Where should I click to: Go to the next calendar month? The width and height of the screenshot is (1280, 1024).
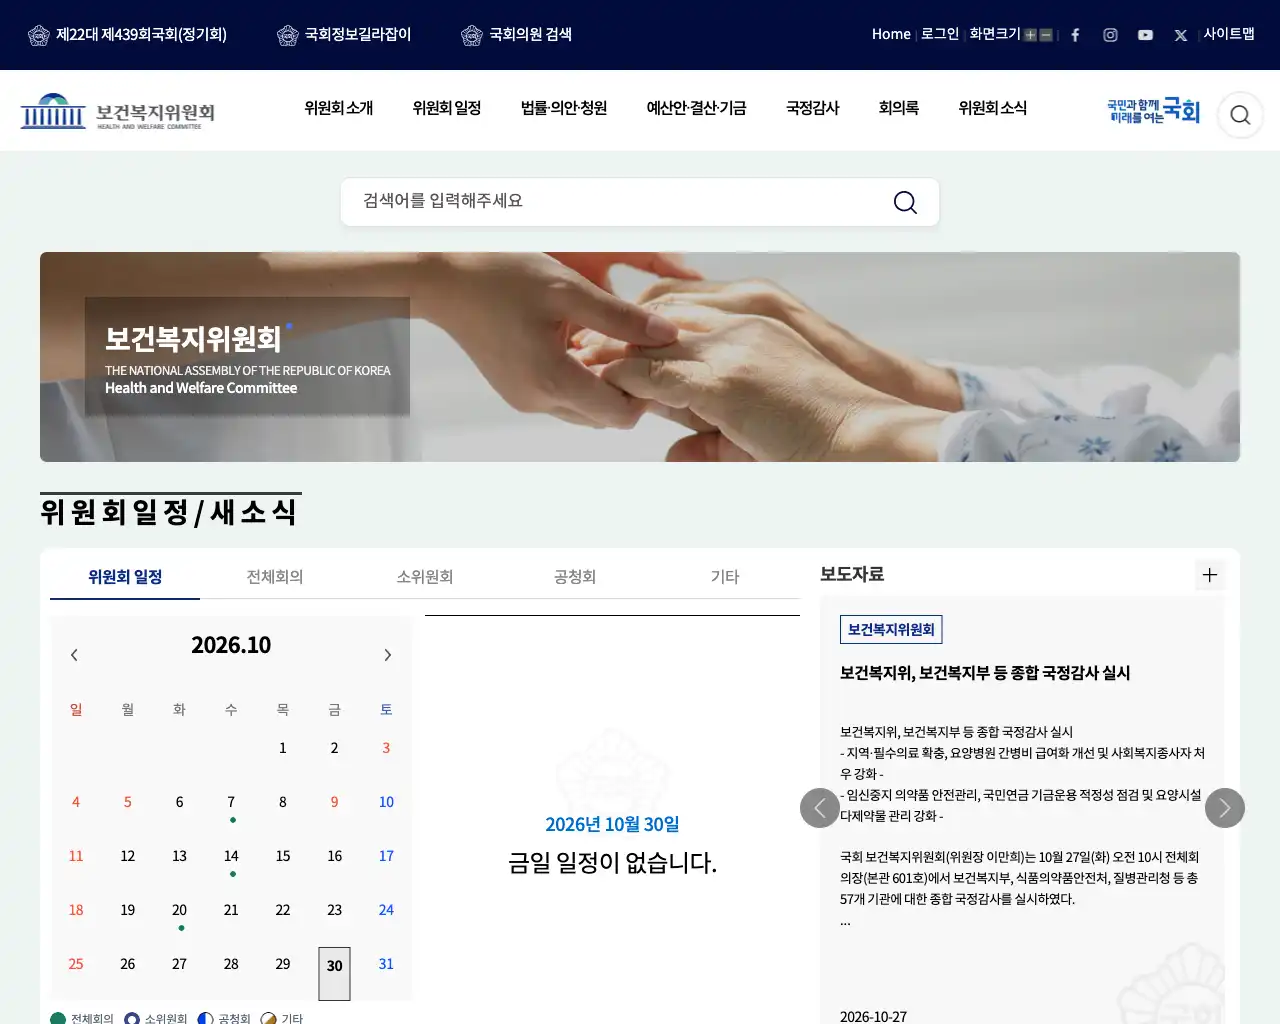click(387, 655)
